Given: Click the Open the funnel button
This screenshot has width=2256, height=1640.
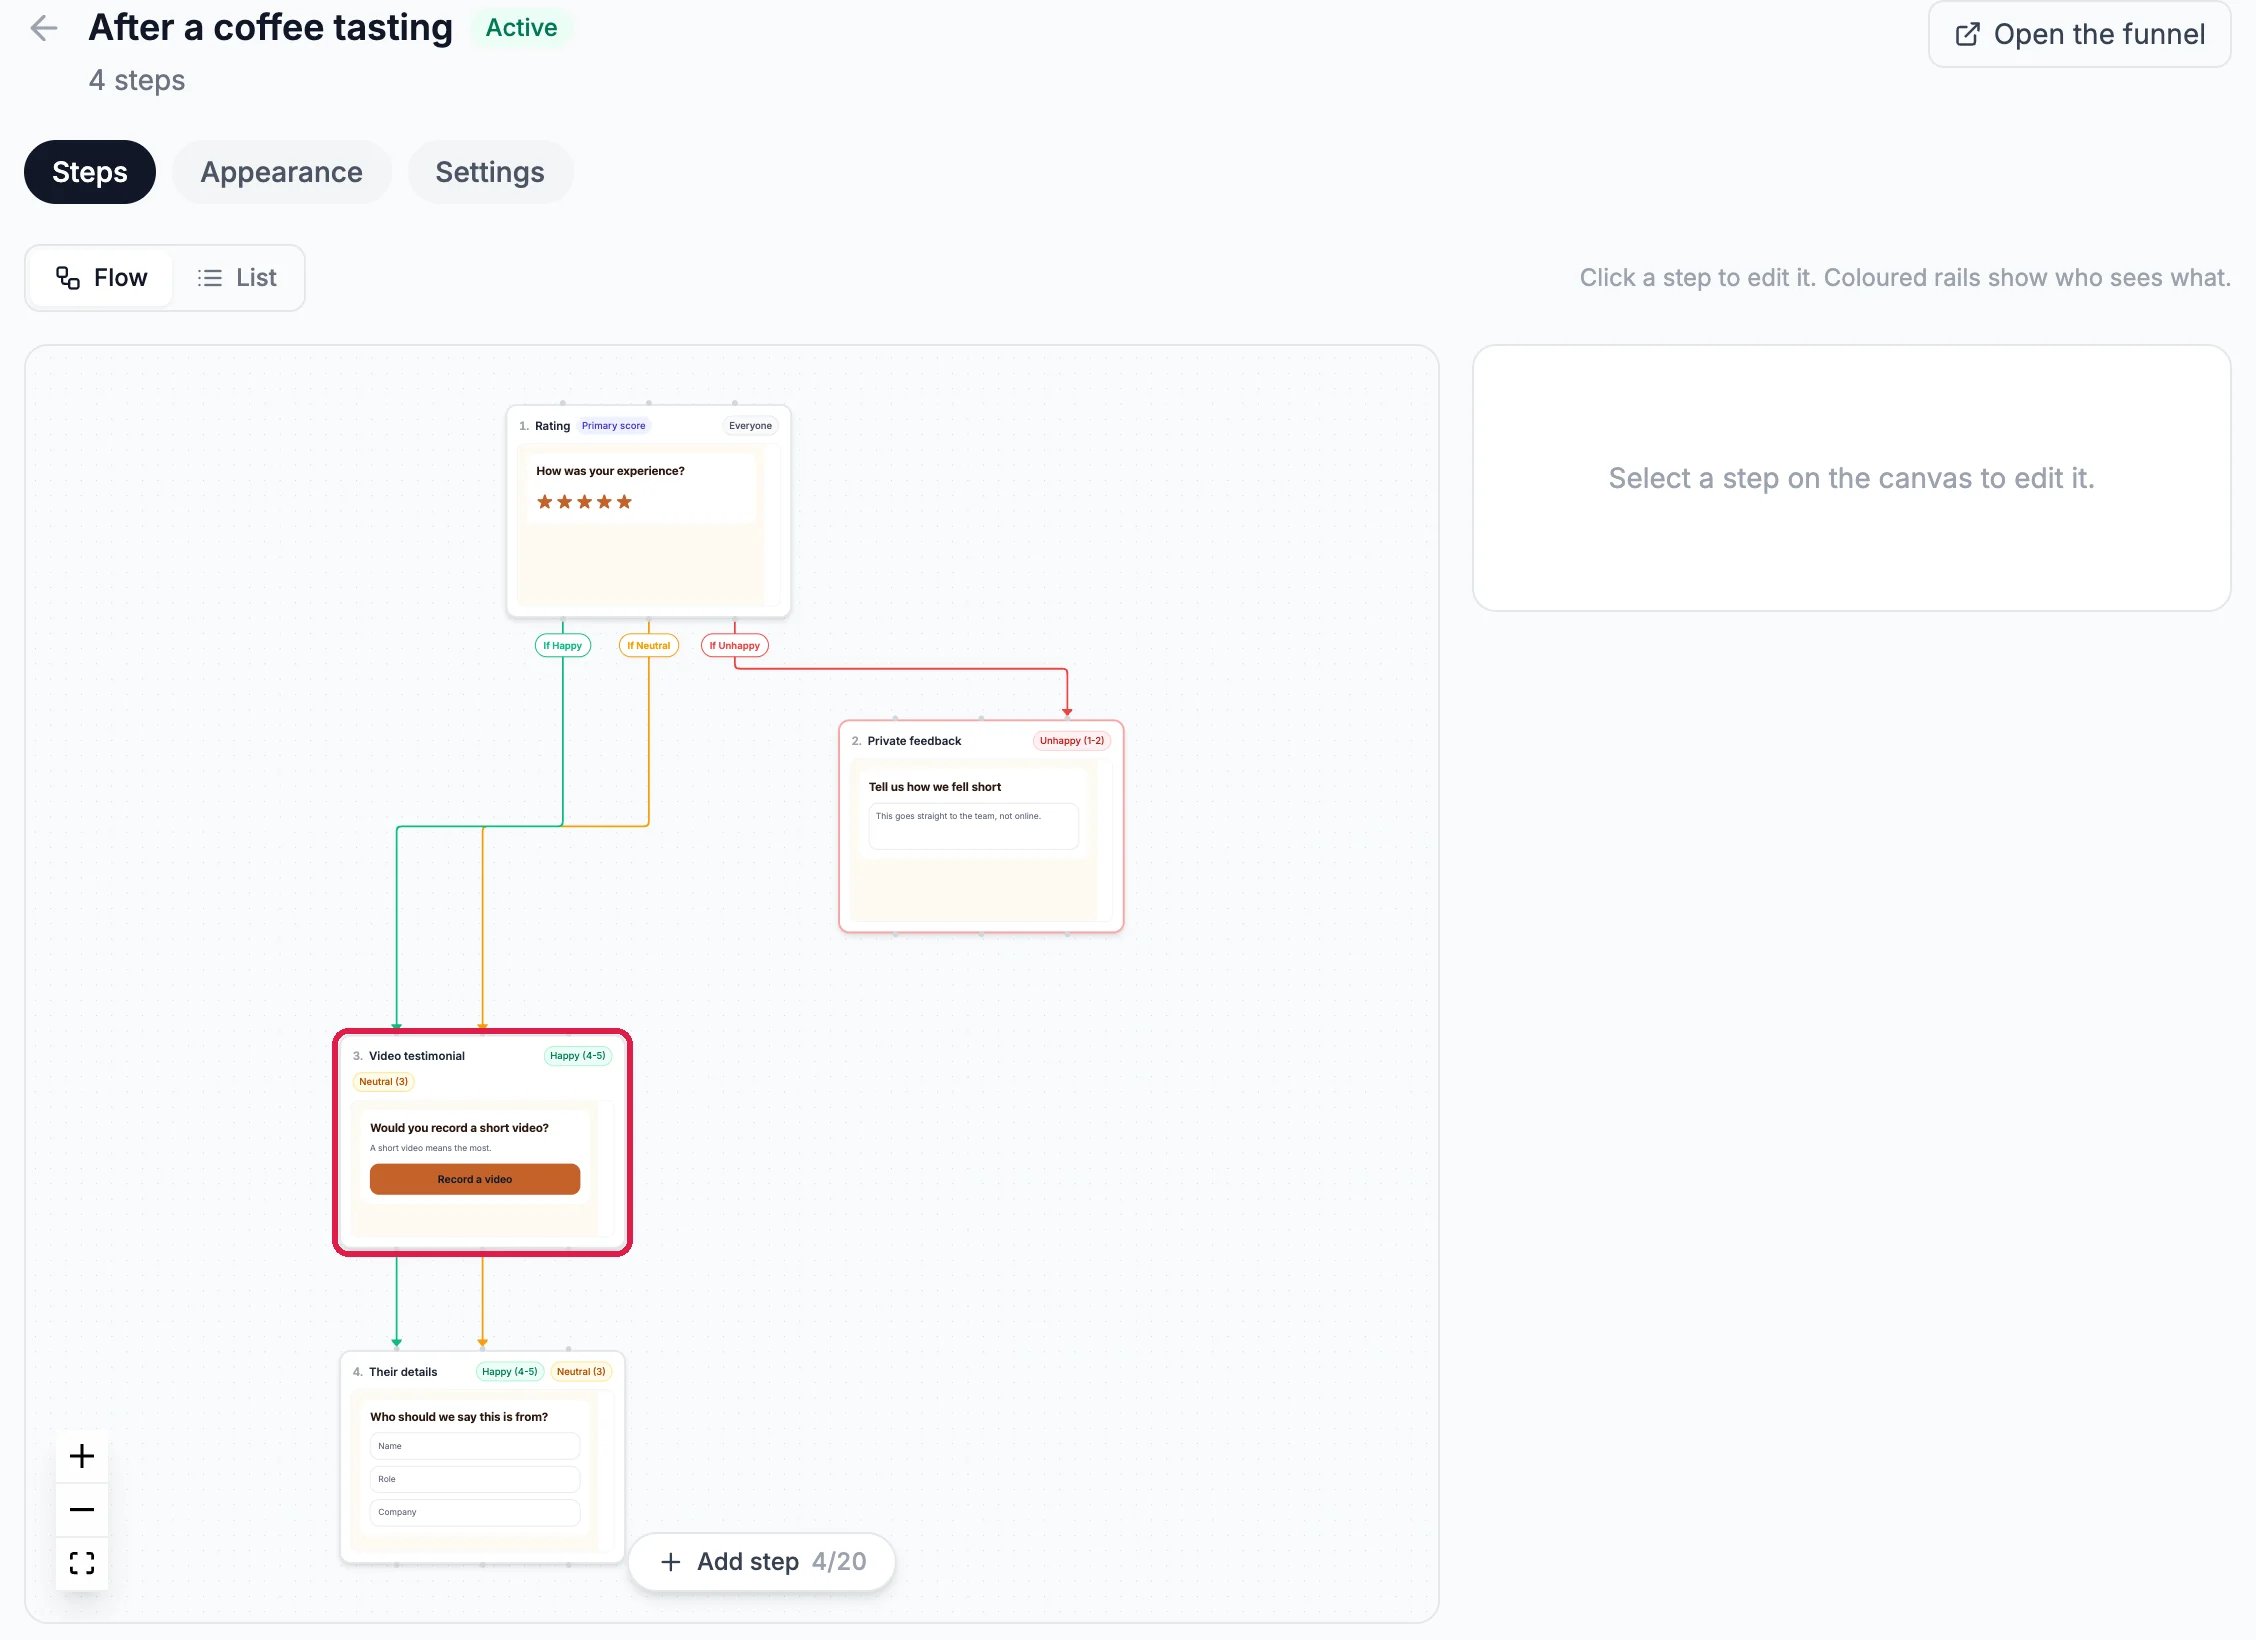Looking at the screenshot, I should pyautogui.click(x=2079, y=34).
